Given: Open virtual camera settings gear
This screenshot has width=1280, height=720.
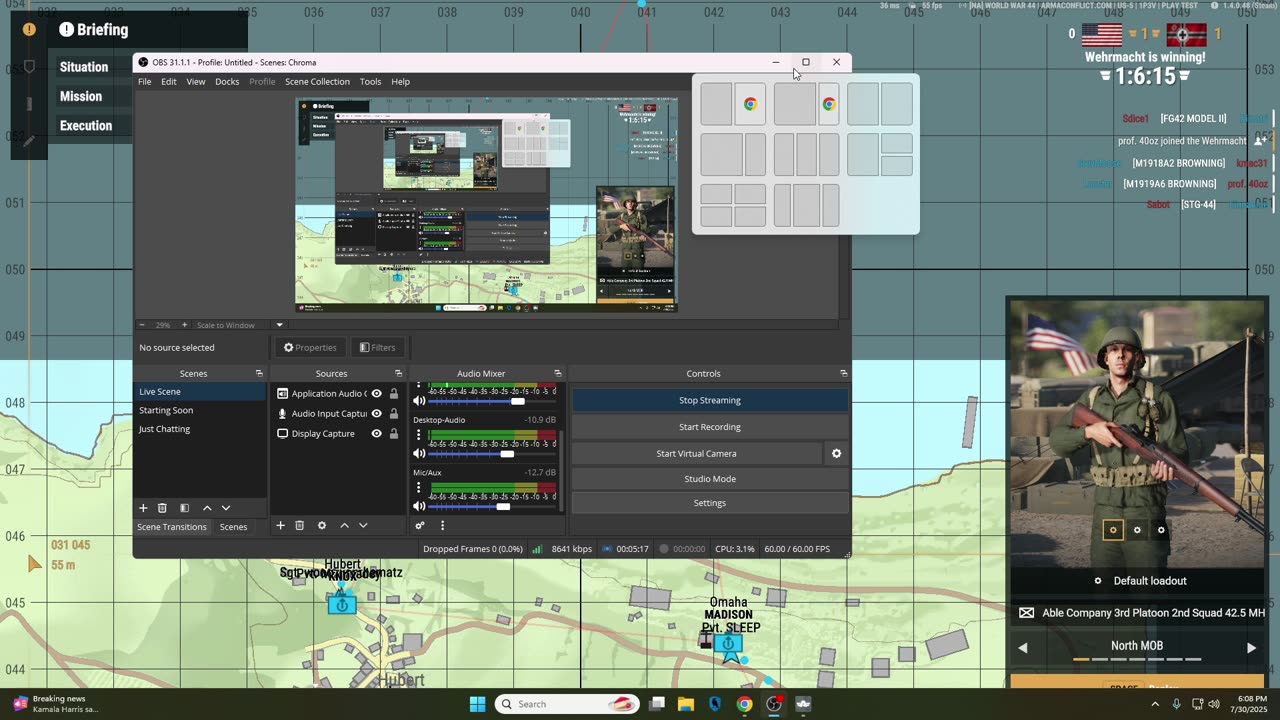Looking at the screenshot, I should tap(836, 453).
